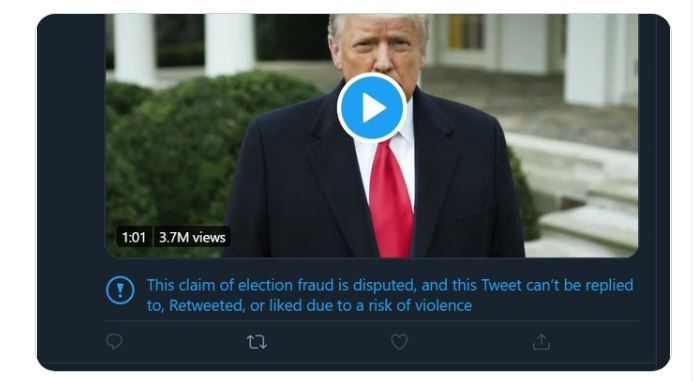The height and width of the screenshot is (381, 694).
Task: Open the election fraud disputed notice link
Action: (390, 295)
